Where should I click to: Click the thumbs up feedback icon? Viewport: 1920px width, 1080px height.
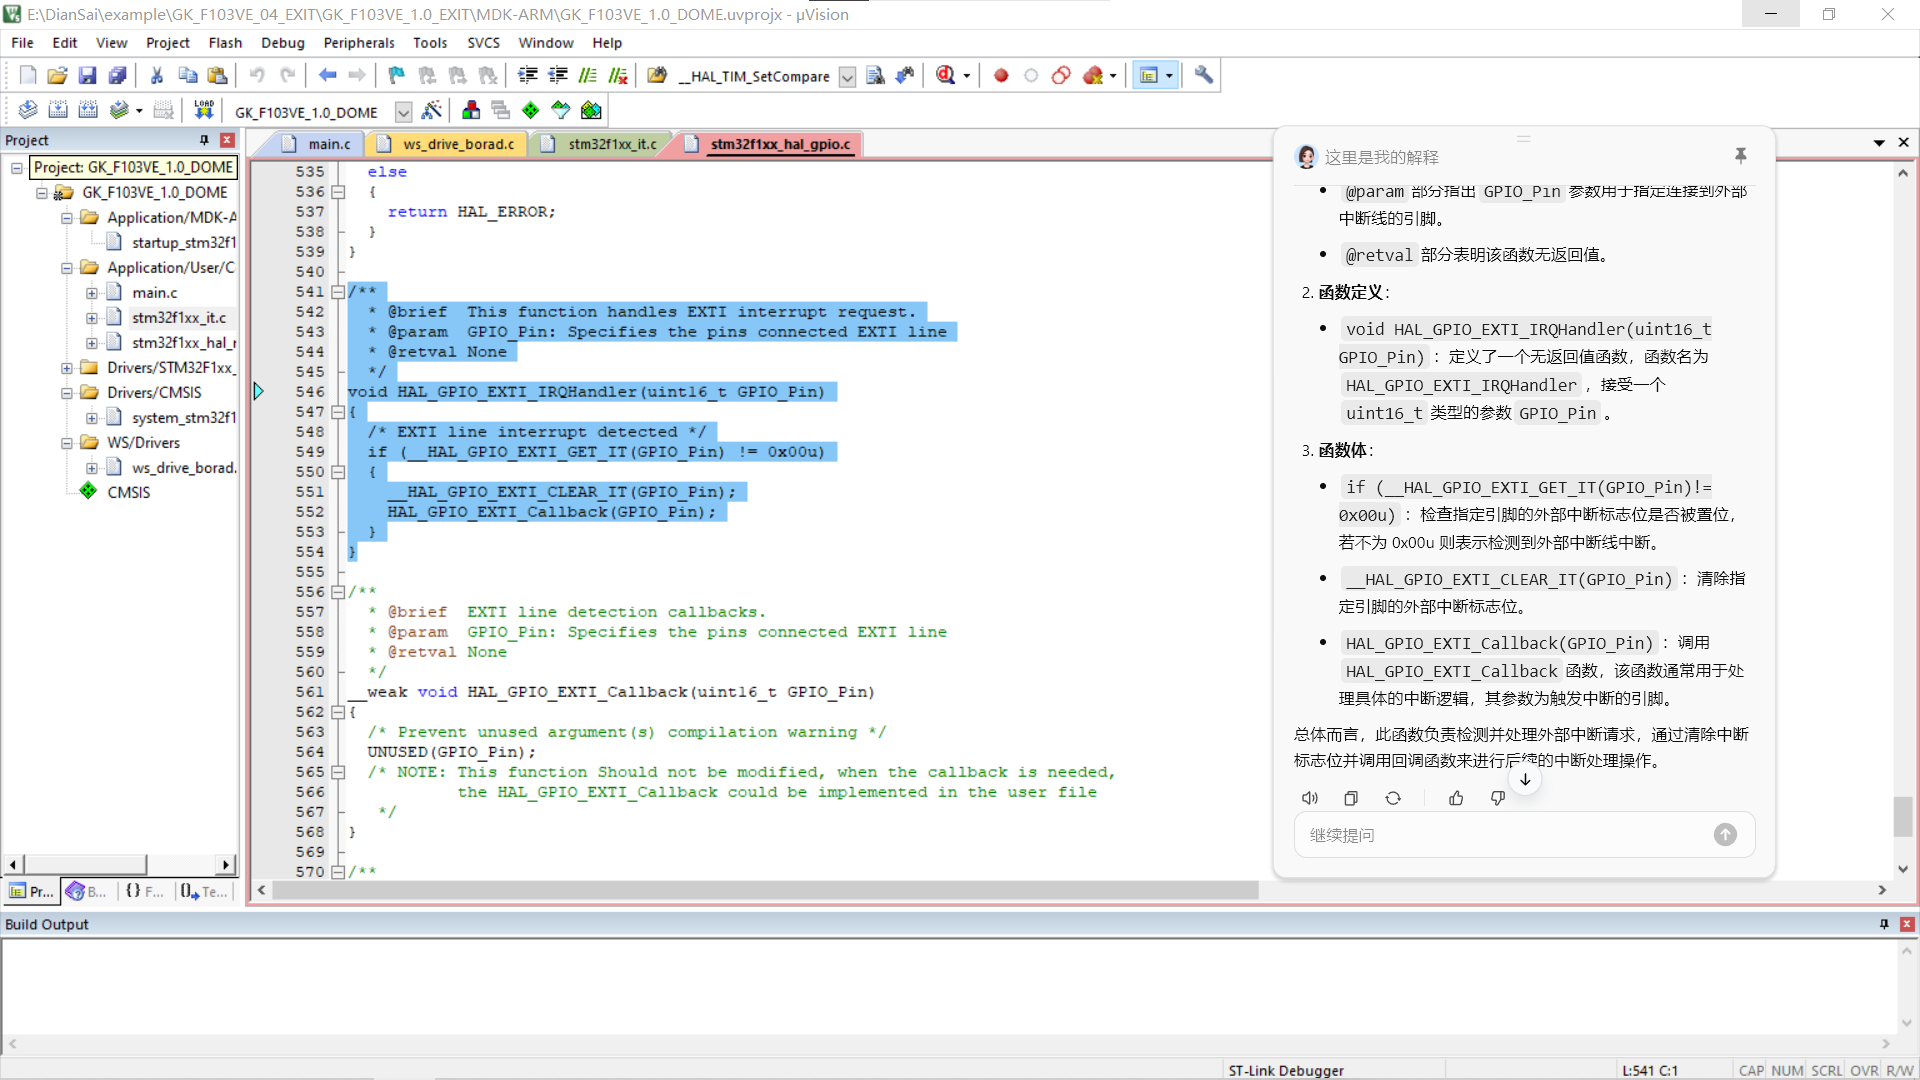(x=1456, y=798)
